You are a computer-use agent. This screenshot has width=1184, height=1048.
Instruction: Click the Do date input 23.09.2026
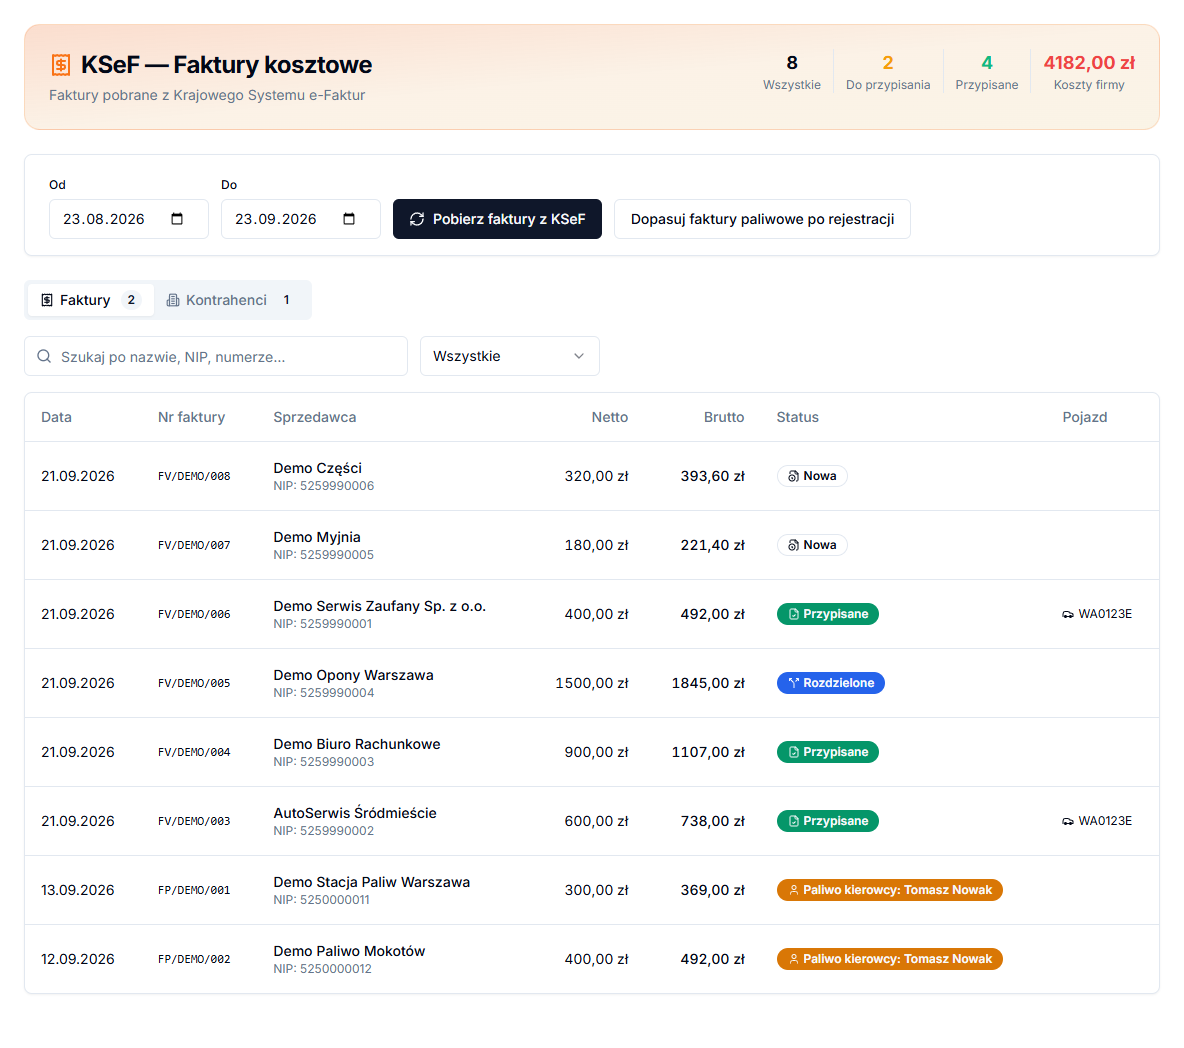coord(301,219)
